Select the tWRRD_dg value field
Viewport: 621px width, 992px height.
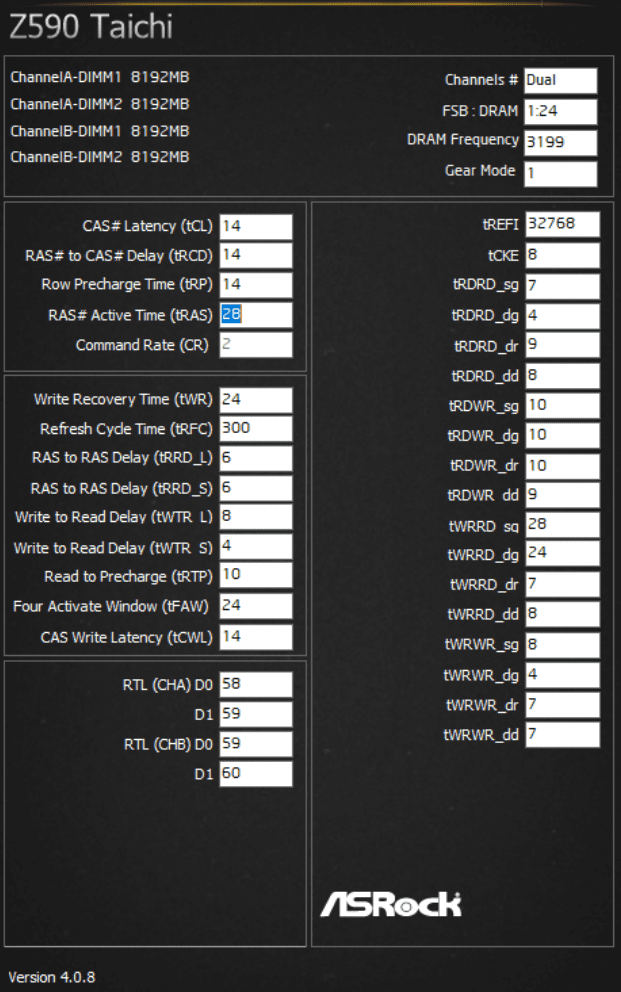563,554
